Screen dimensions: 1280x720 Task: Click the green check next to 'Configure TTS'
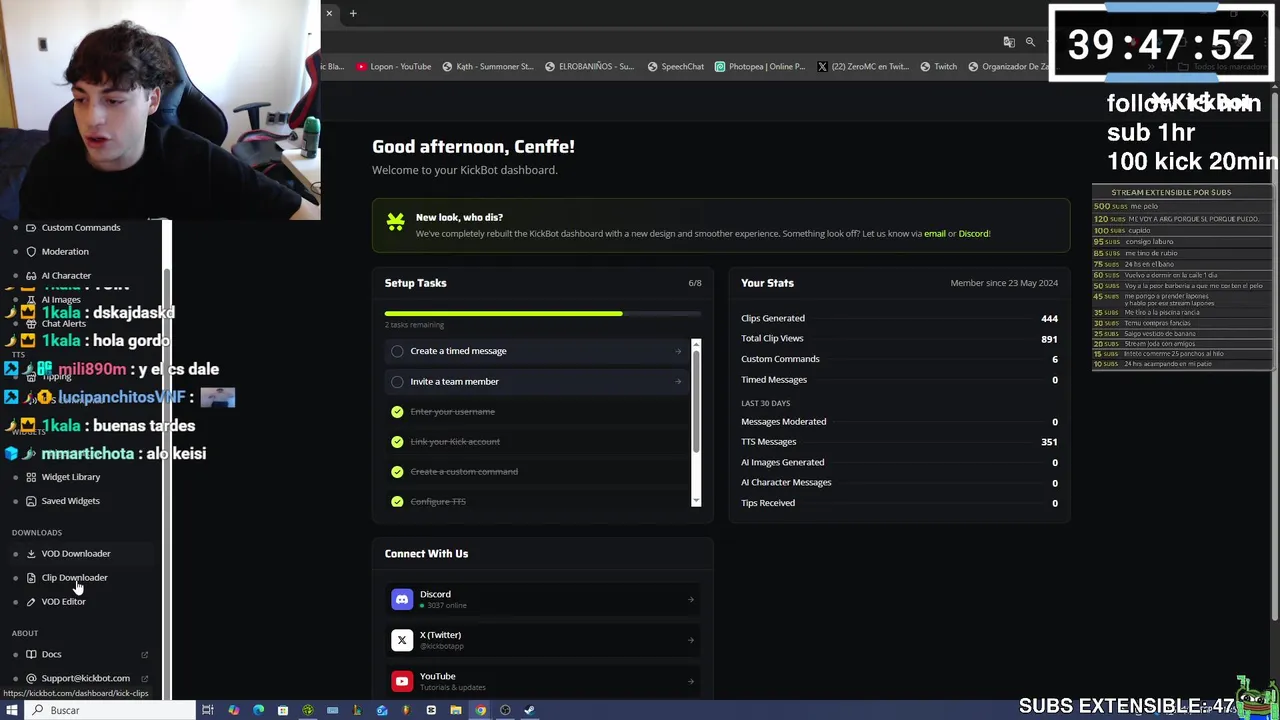click(397, 501)
